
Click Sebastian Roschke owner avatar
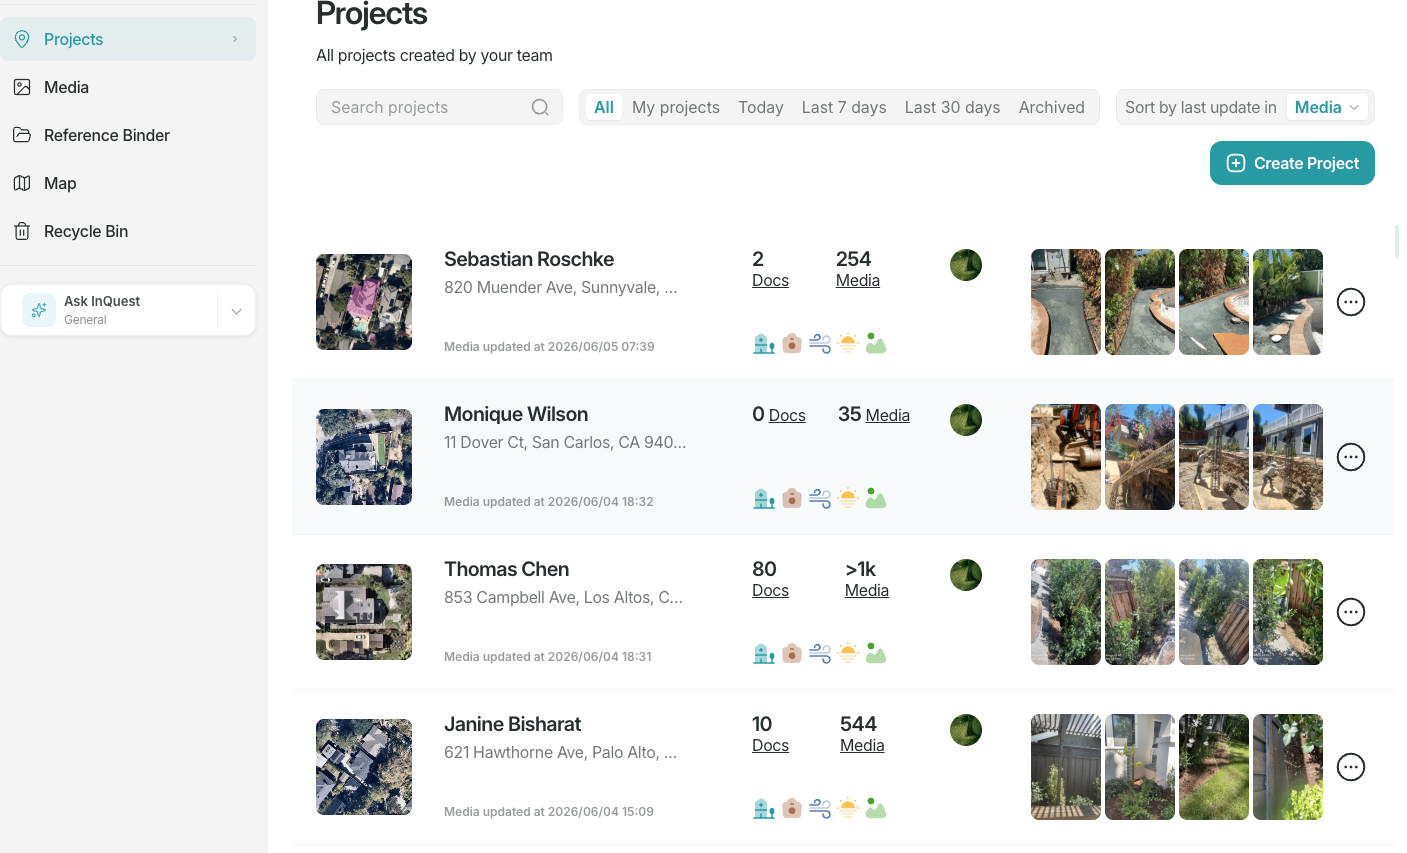coord(966,265)
